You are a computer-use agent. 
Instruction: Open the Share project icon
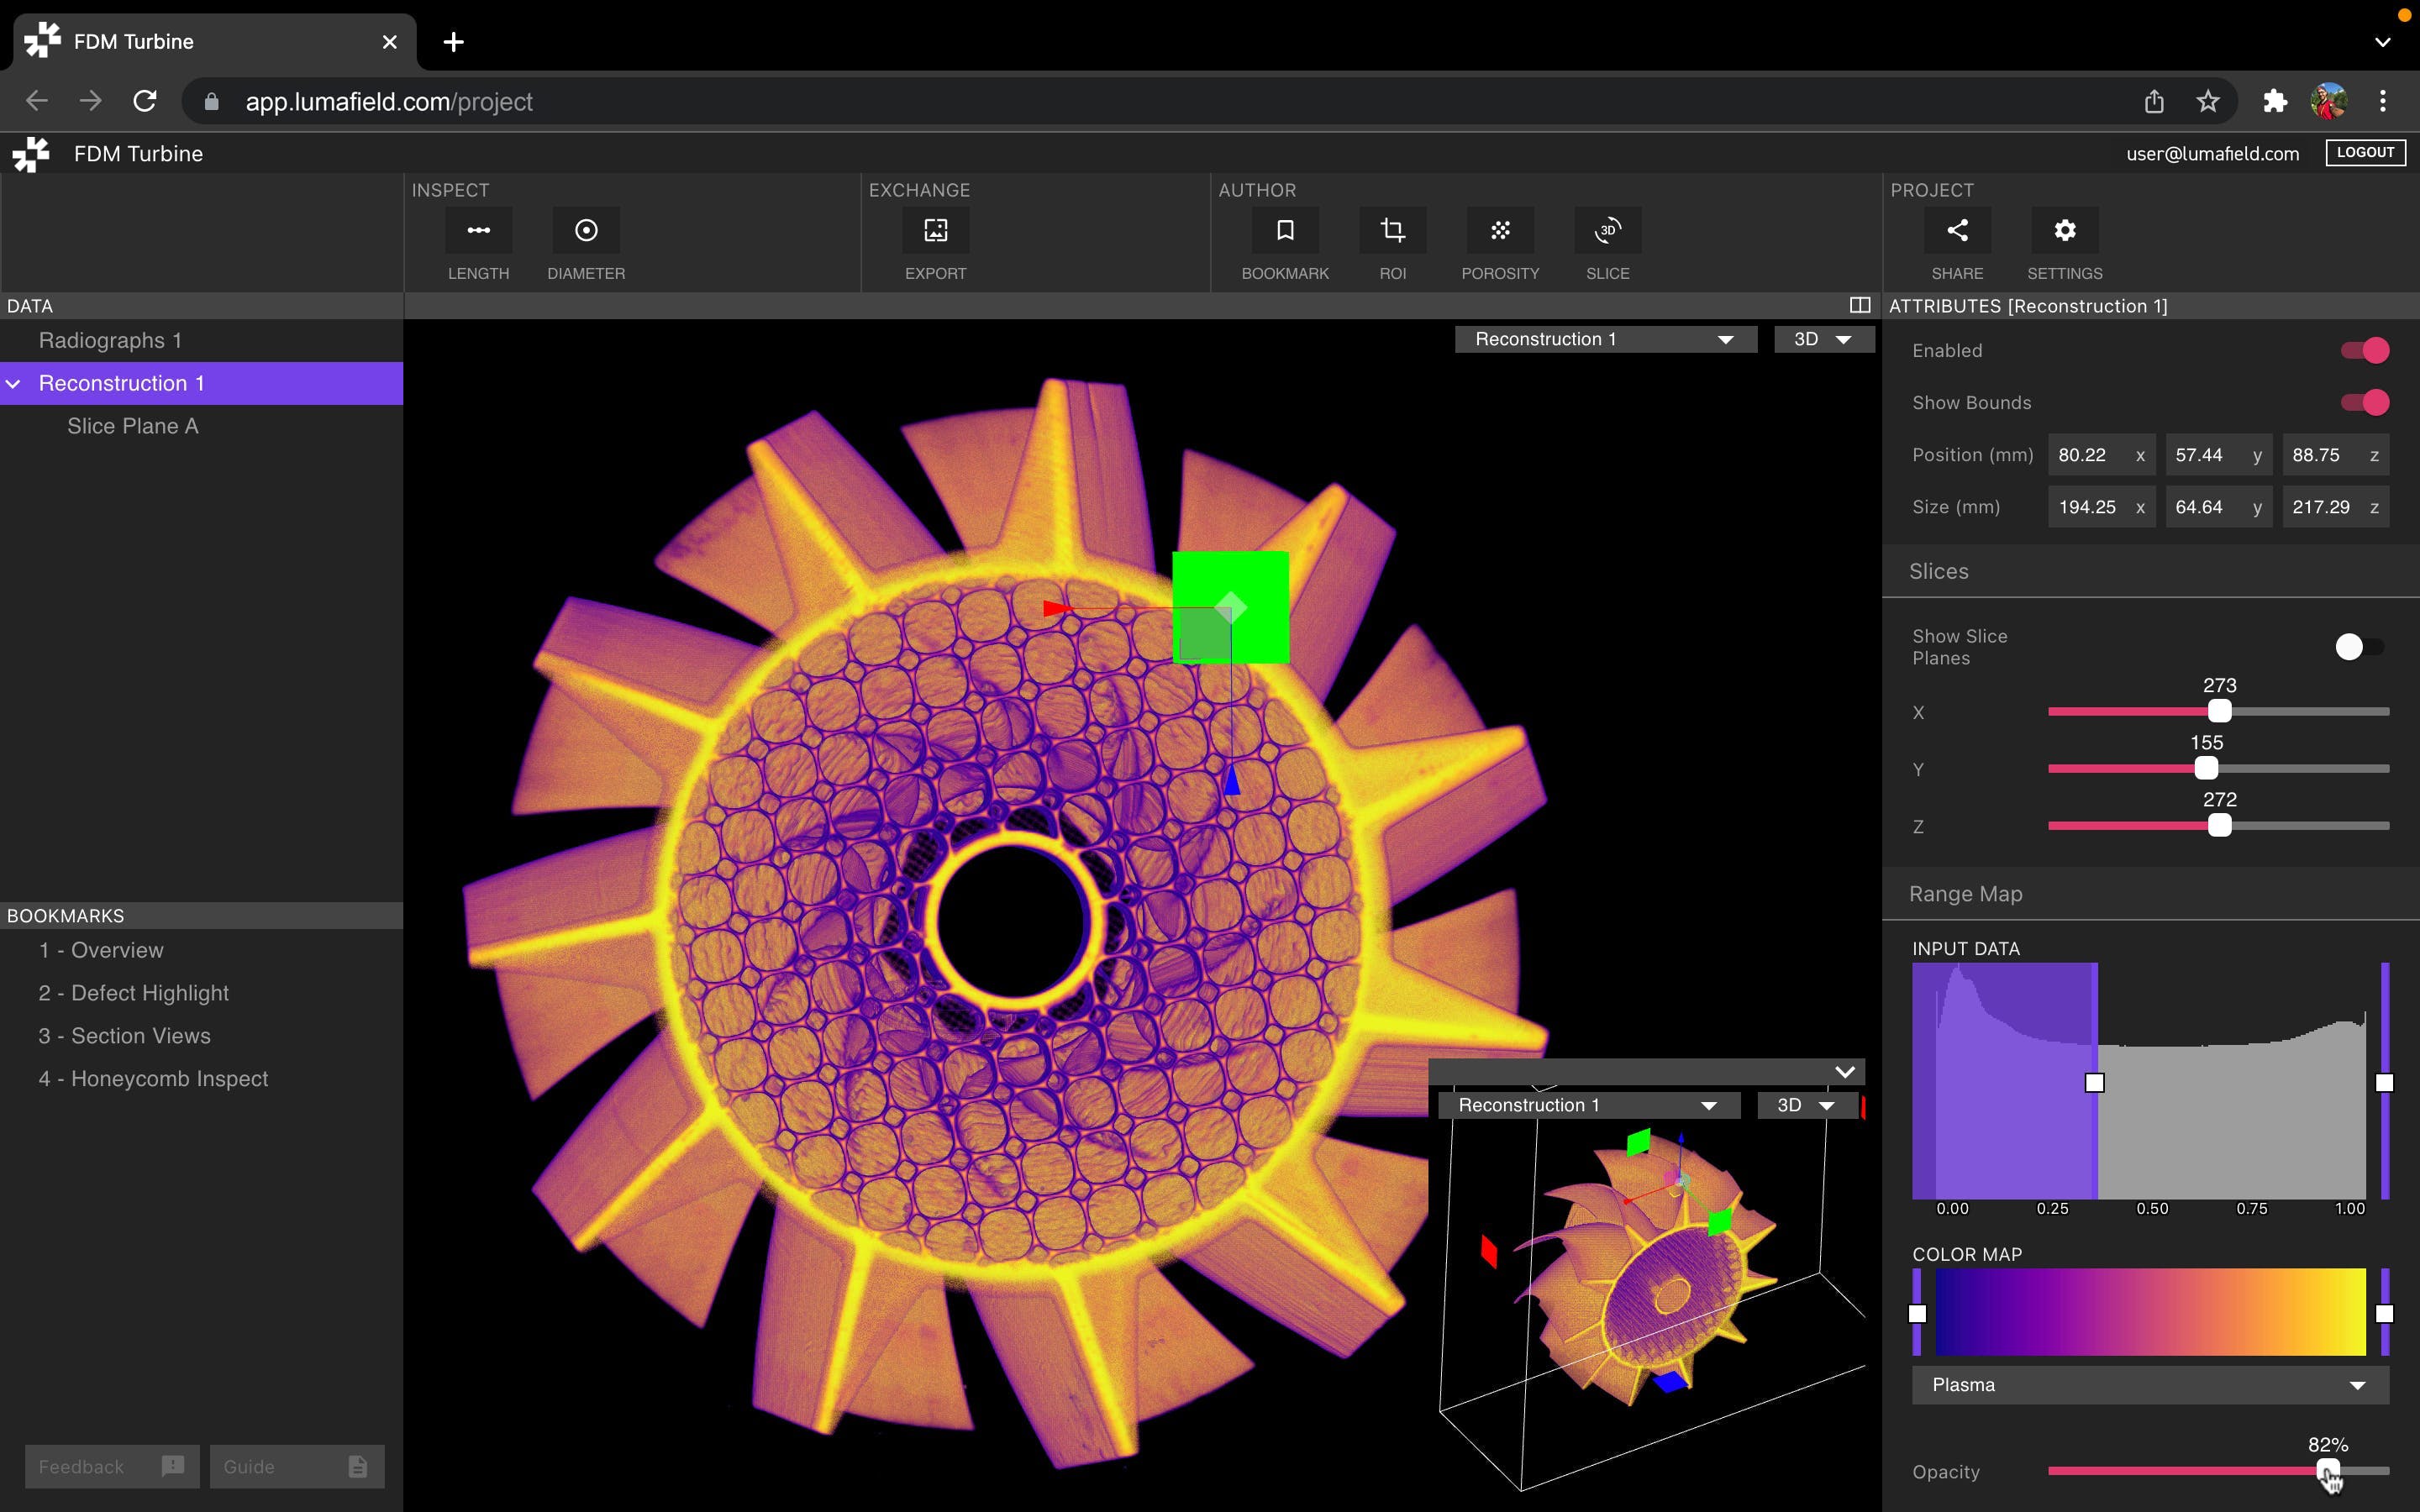pyautogui.click(x=1957, y=231)
